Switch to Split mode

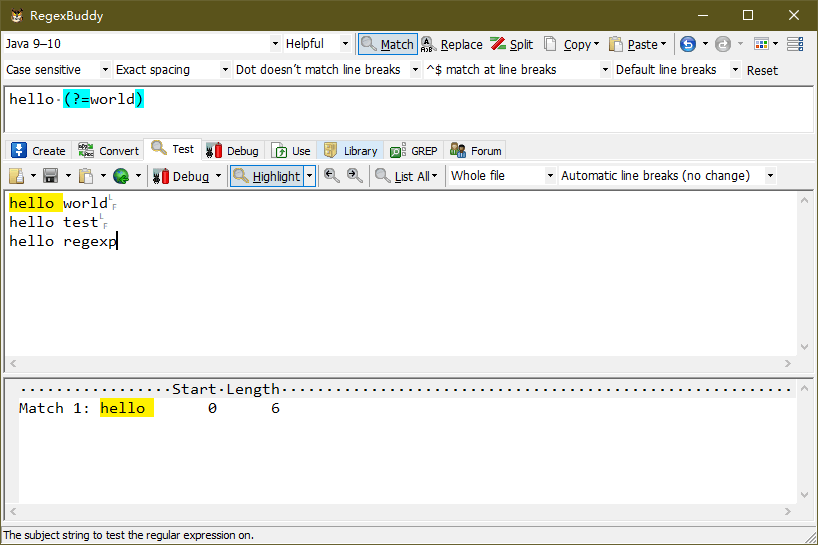pyautogui.click(x=512, y=44)
